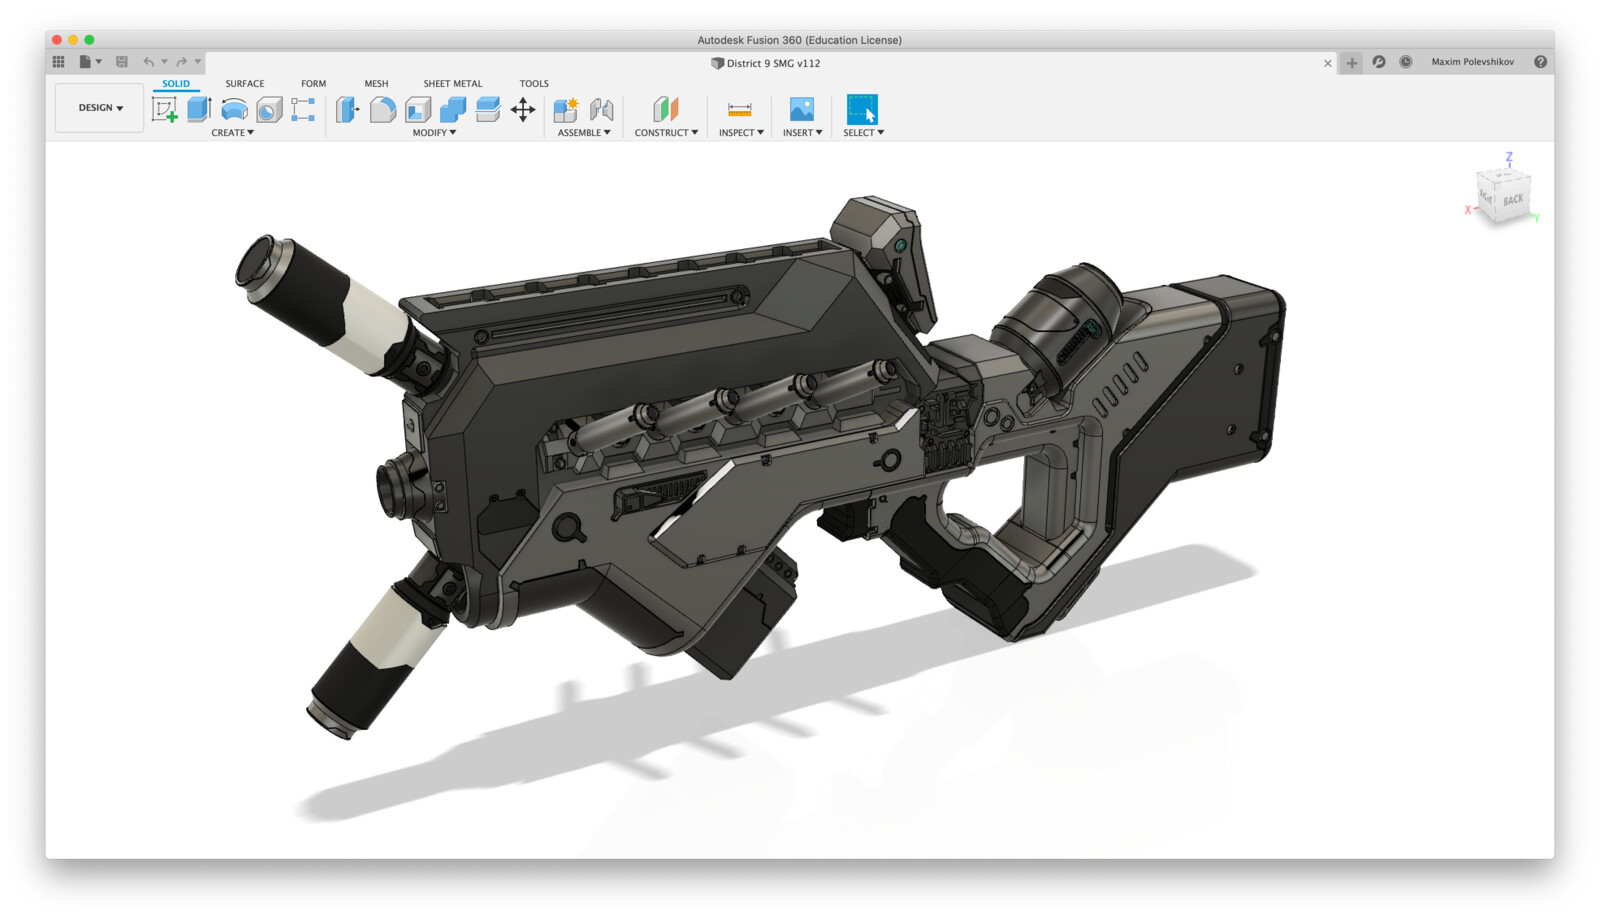The width and height of the screenshot is (1600, 919).
Task: Select the Shell tool
Action: (x=418, y=109)
